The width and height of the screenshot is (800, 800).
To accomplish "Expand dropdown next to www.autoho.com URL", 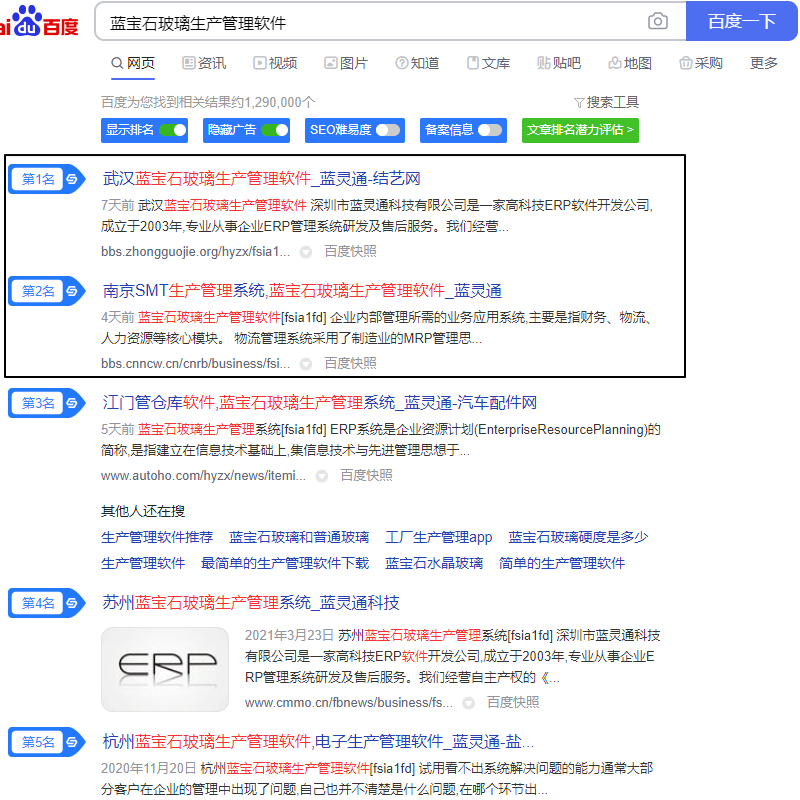I will tap(321, 476).
